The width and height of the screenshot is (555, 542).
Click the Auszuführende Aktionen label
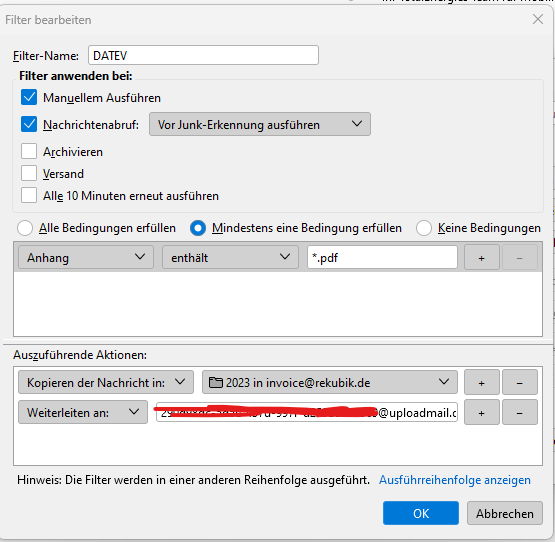[80, 355]
